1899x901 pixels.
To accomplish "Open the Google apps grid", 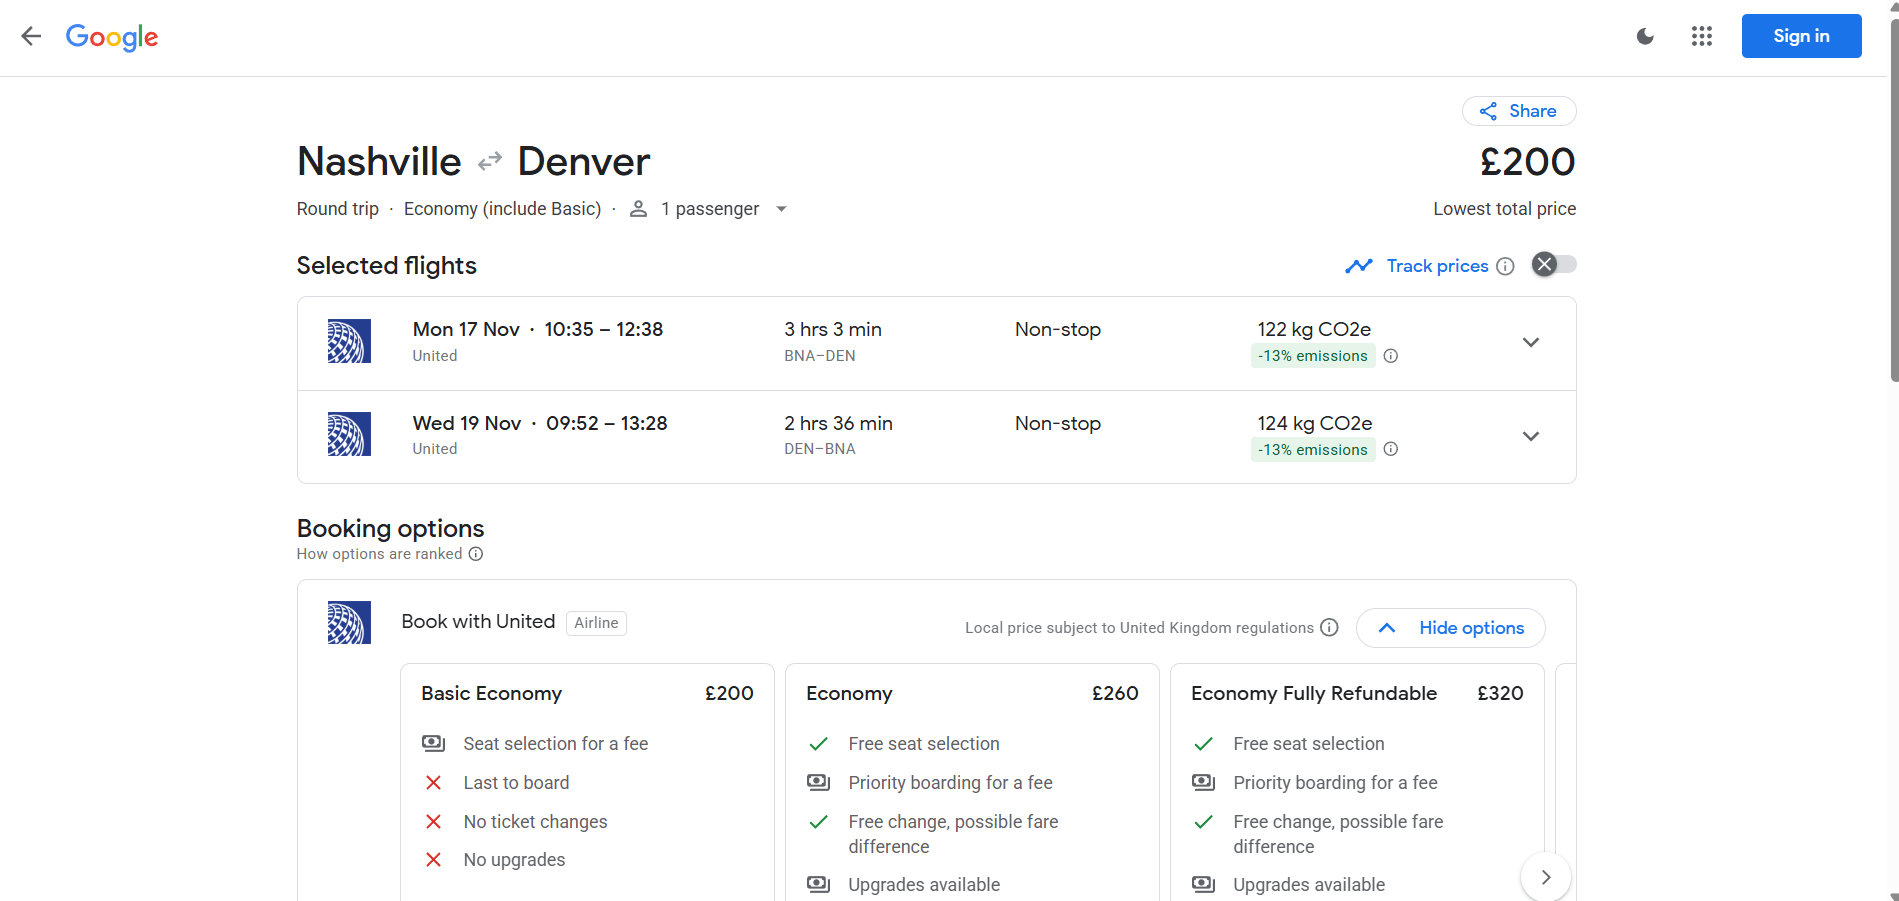I will [1701, 37].
